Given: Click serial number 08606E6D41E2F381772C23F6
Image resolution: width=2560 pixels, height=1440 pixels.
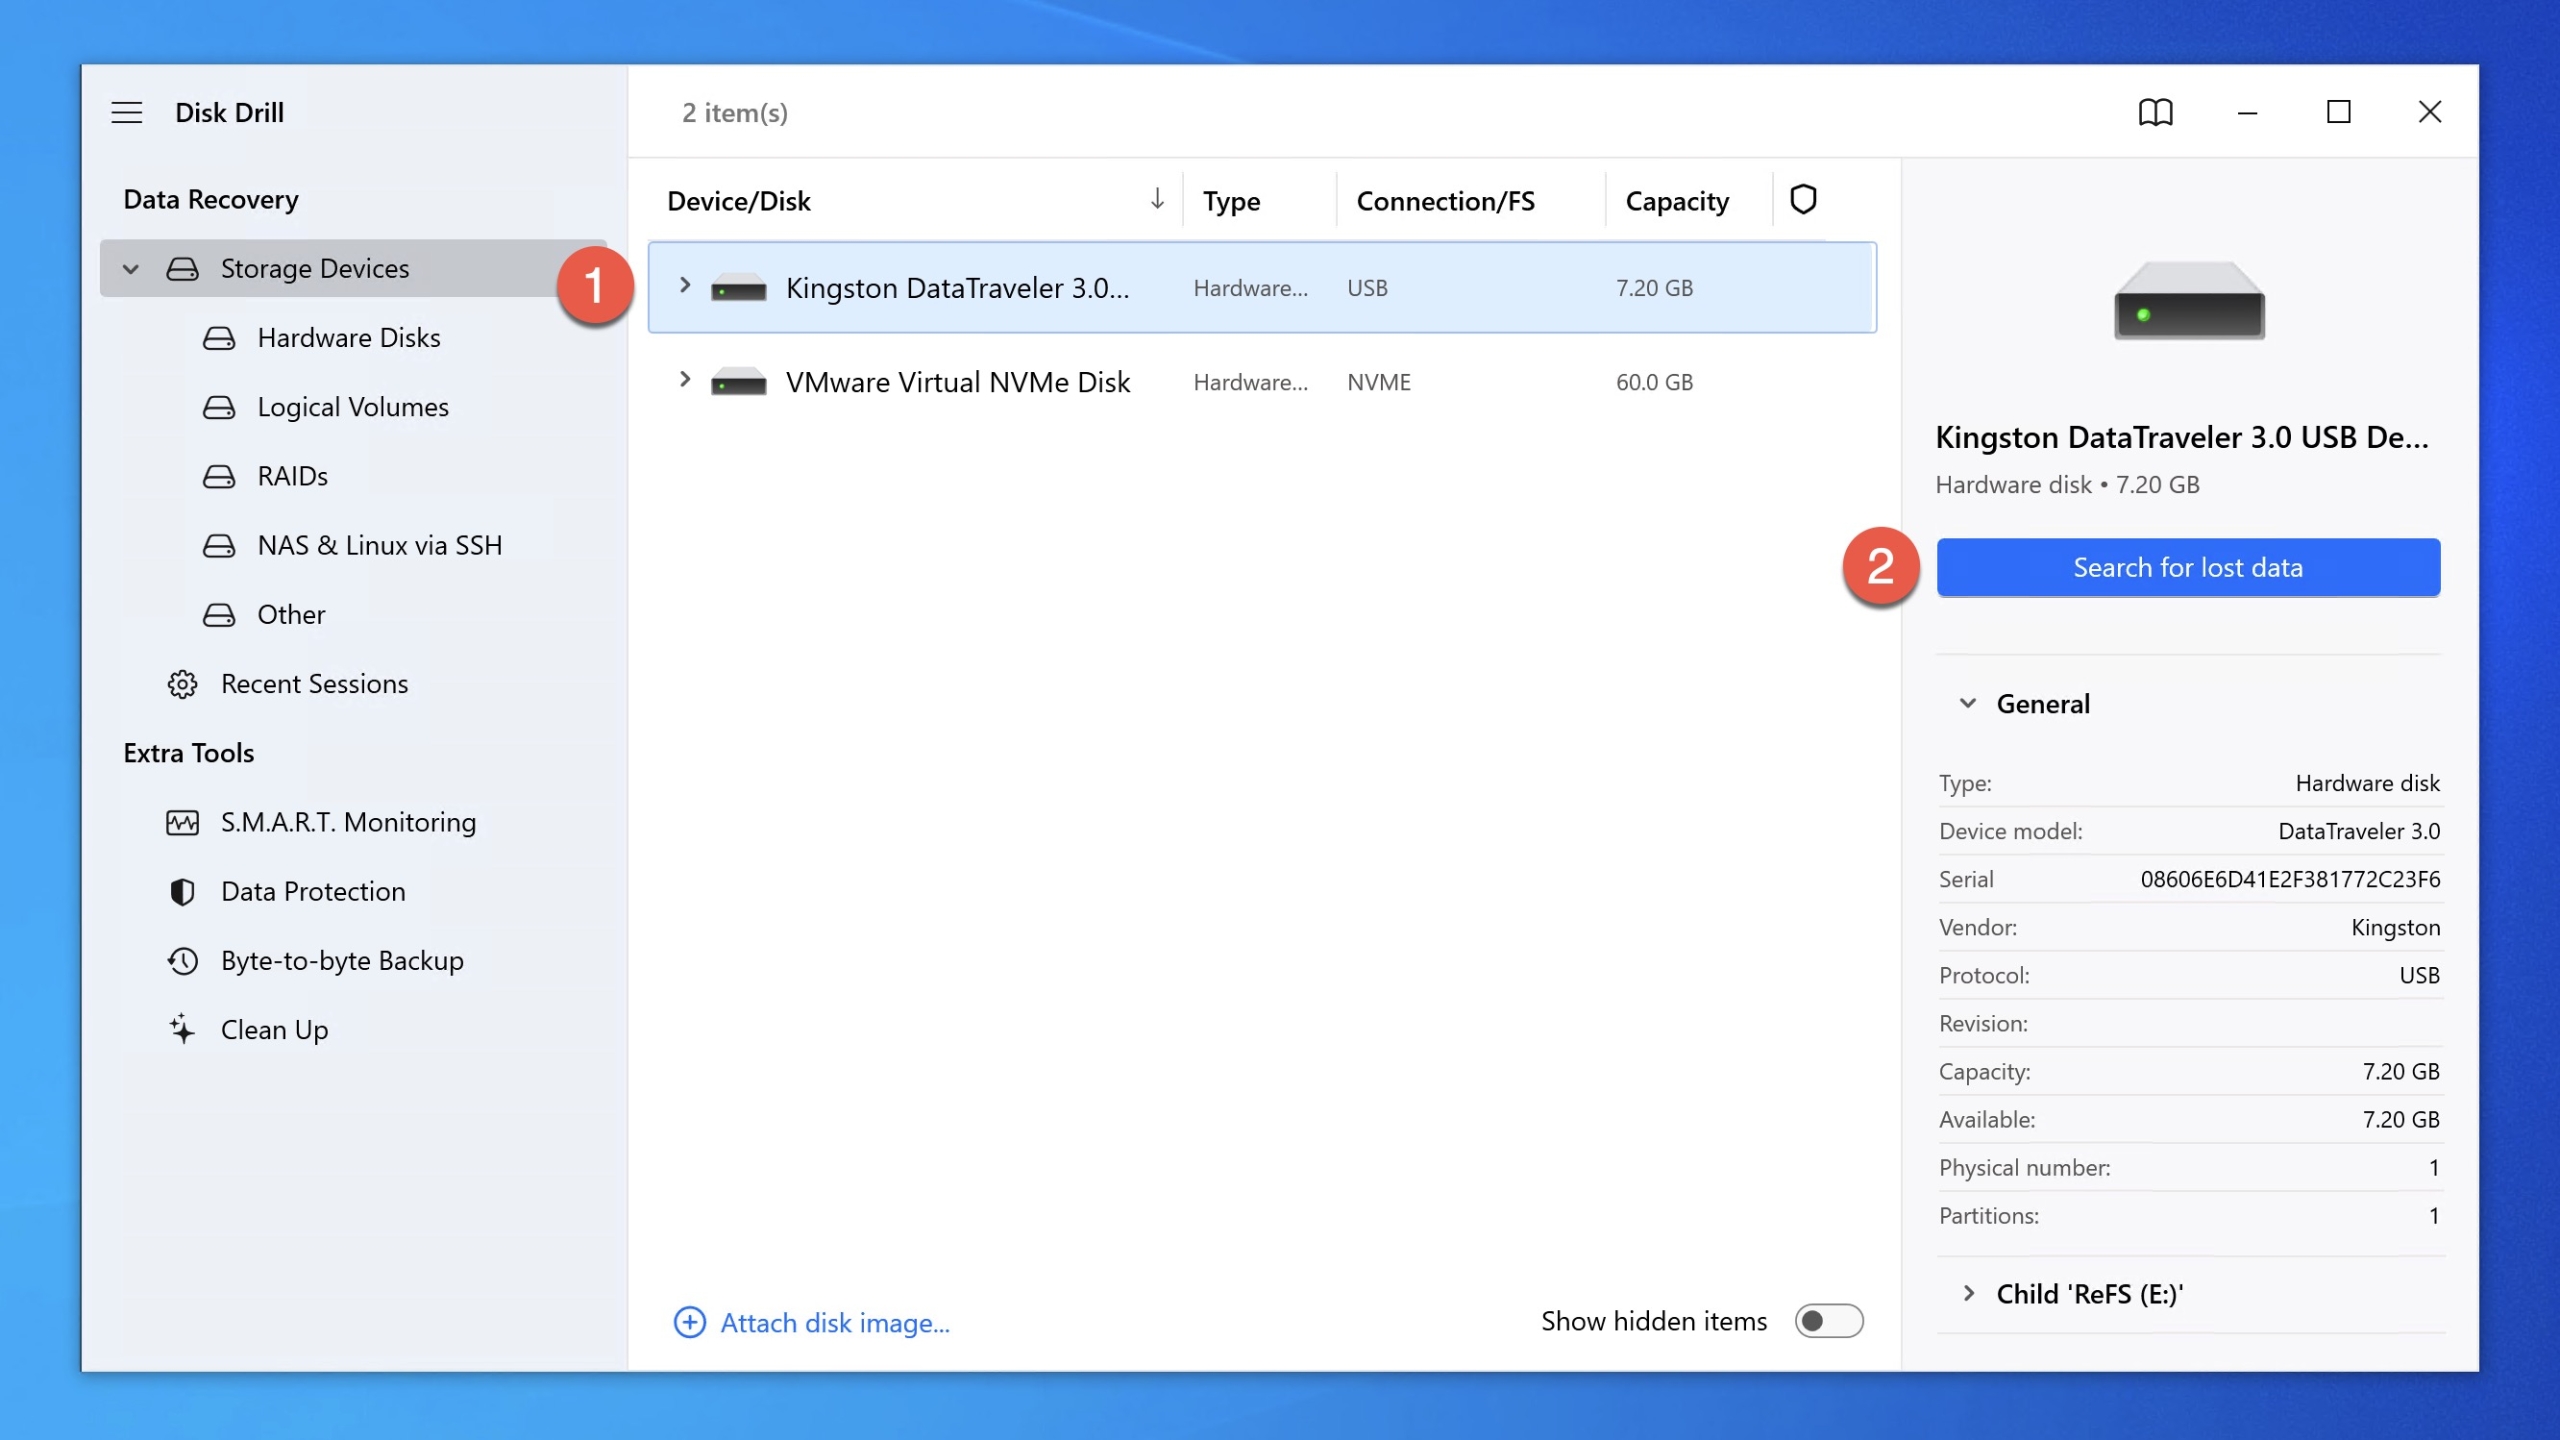Looking at the screenshot, I should click(2290, 879).
